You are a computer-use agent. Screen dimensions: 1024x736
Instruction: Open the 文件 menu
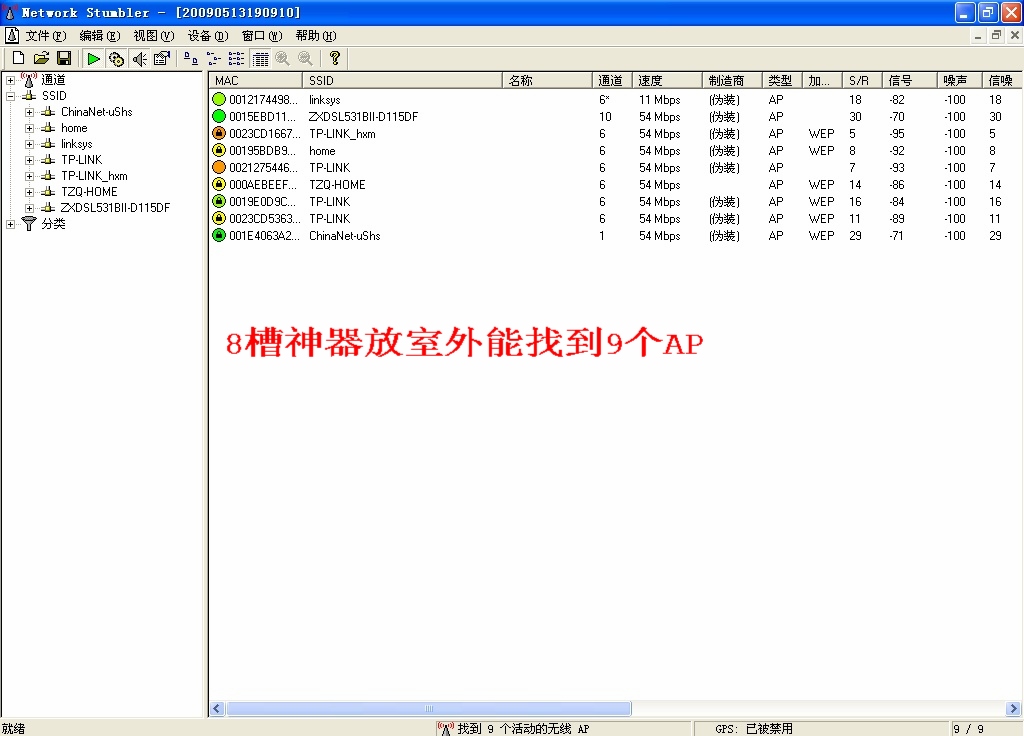46,36
